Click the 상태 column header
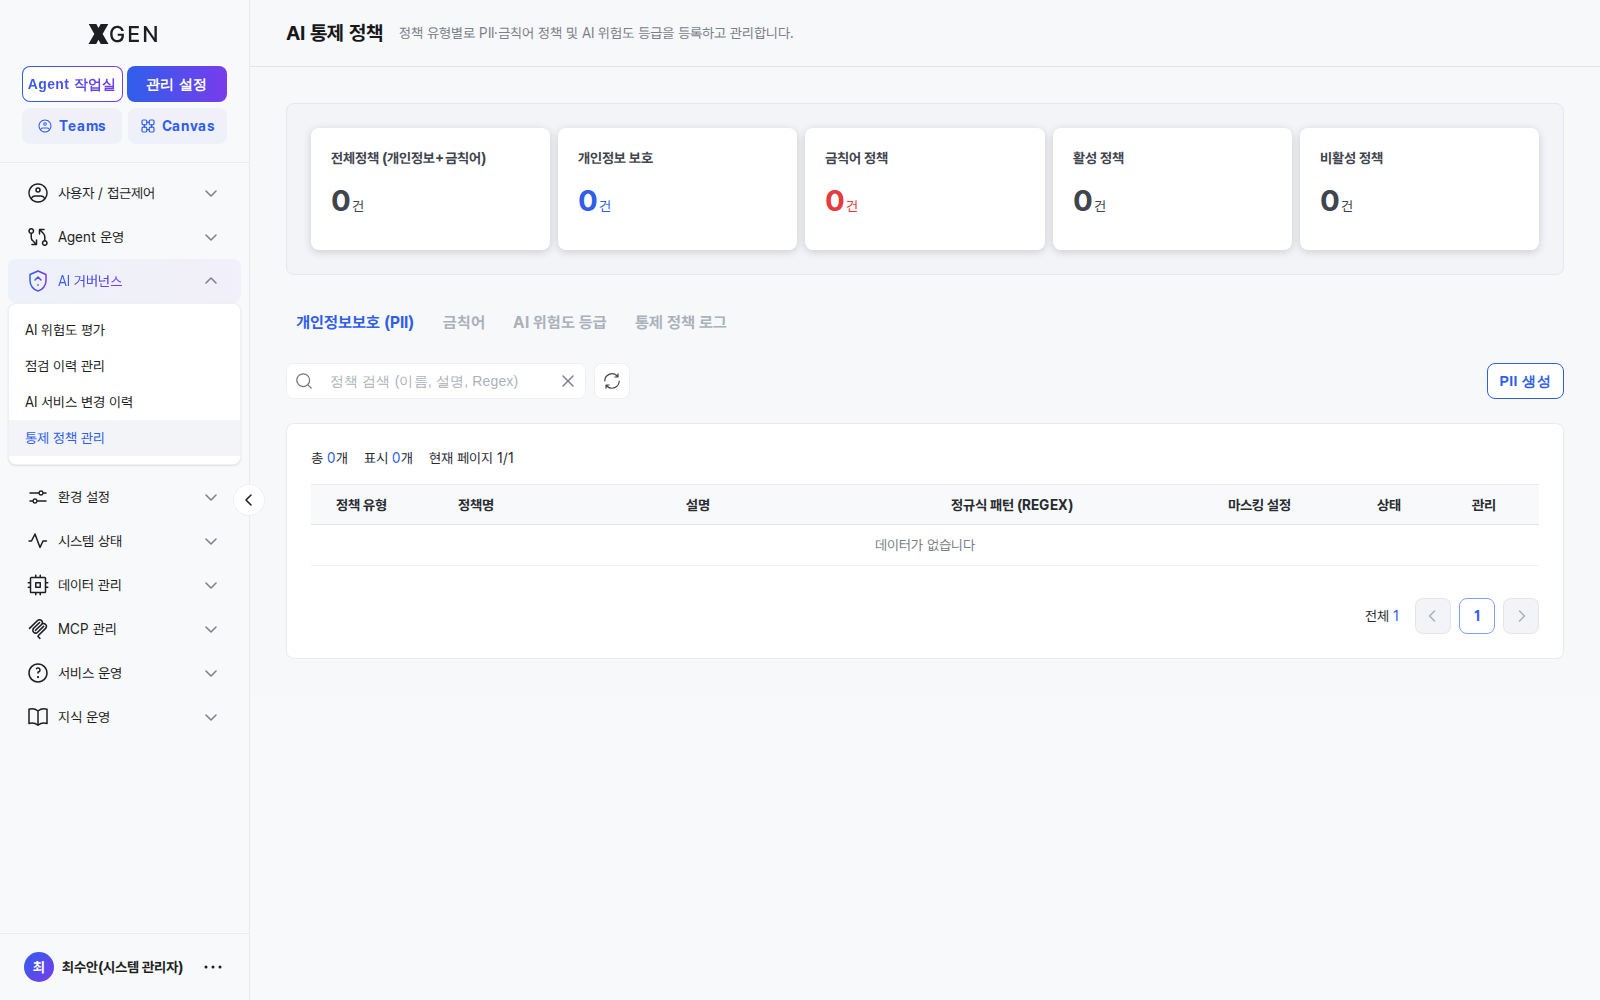 point(1389,505)
